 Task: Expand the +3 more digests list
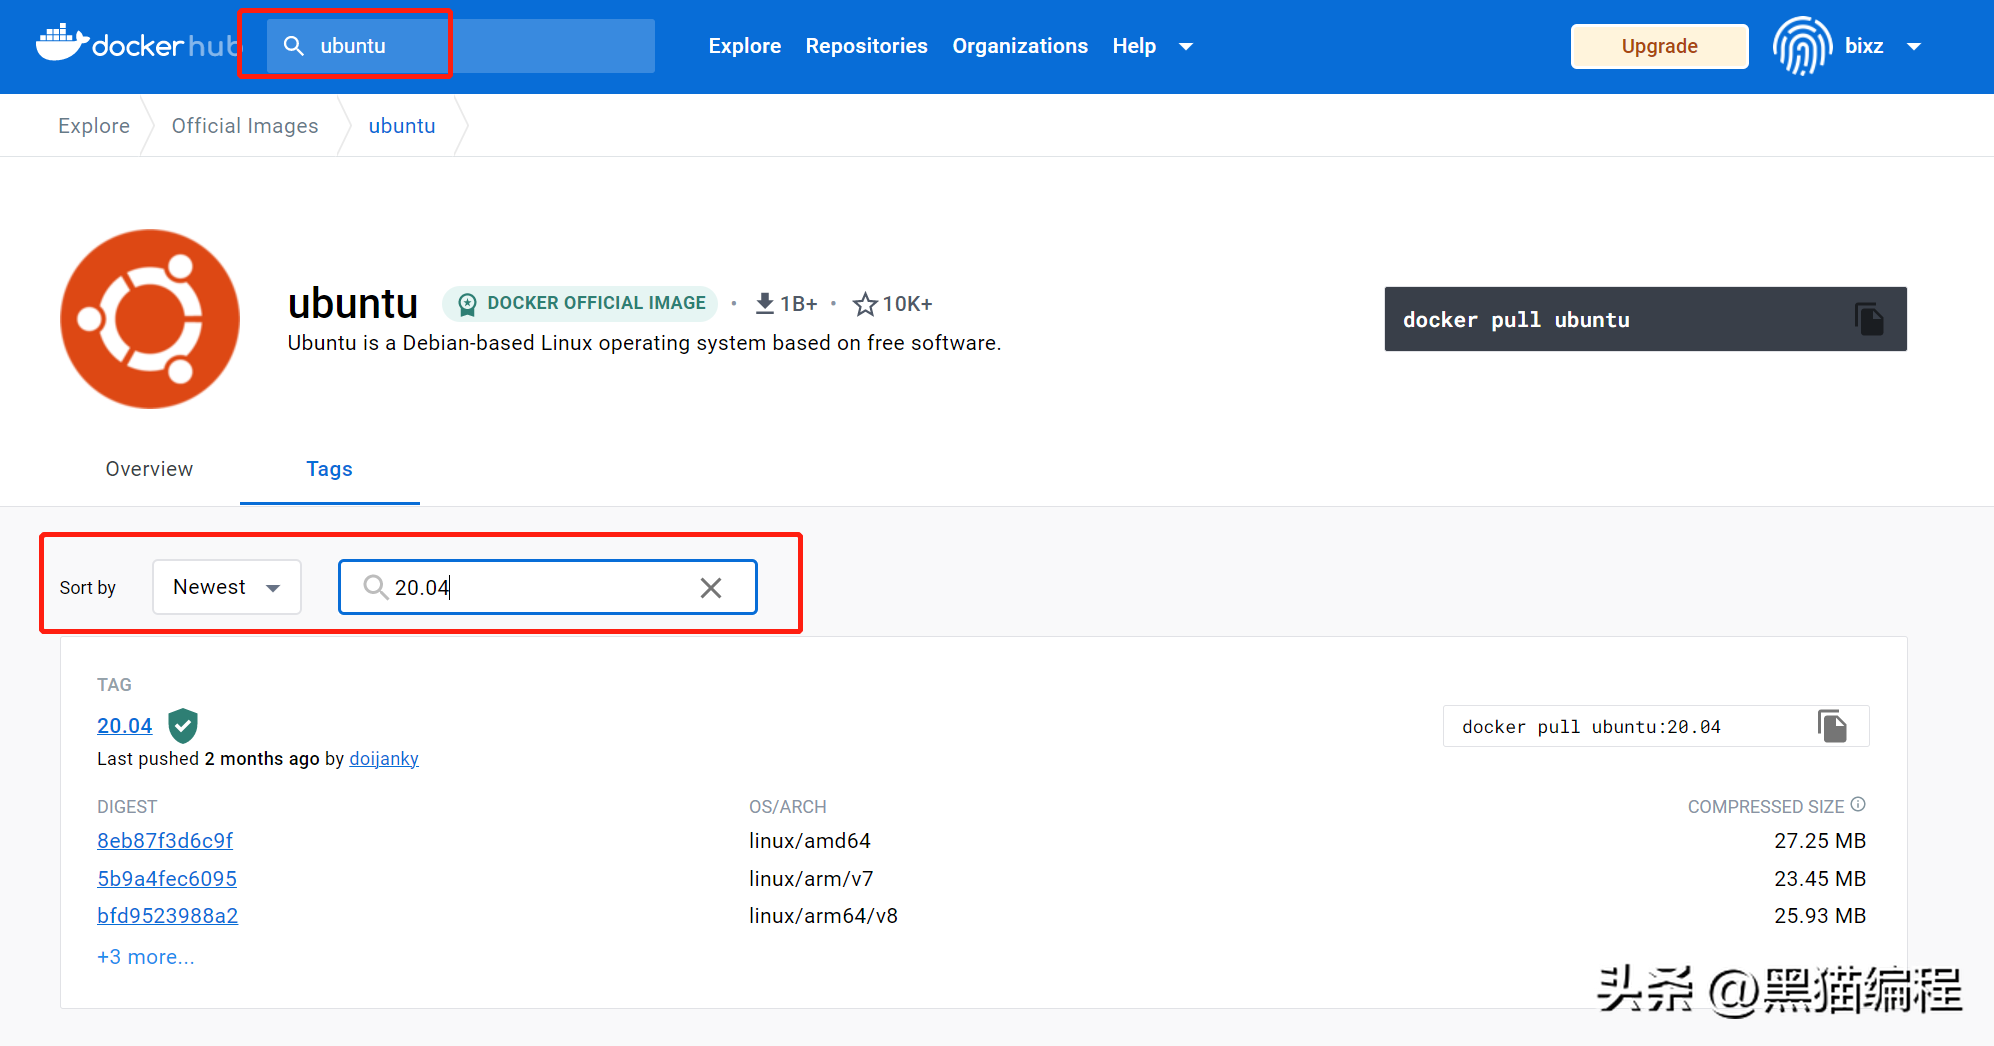(x=146, y=957)
